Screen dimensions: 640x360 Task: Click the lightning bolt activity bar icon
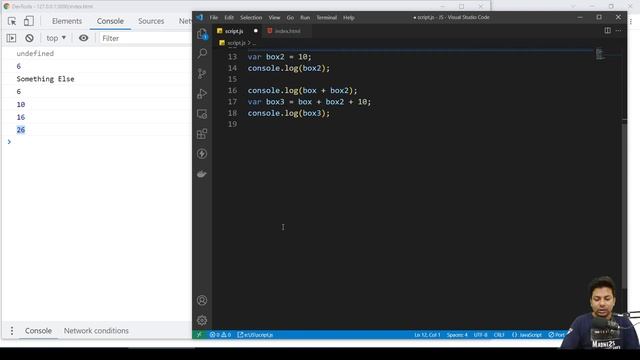[202, 154]
